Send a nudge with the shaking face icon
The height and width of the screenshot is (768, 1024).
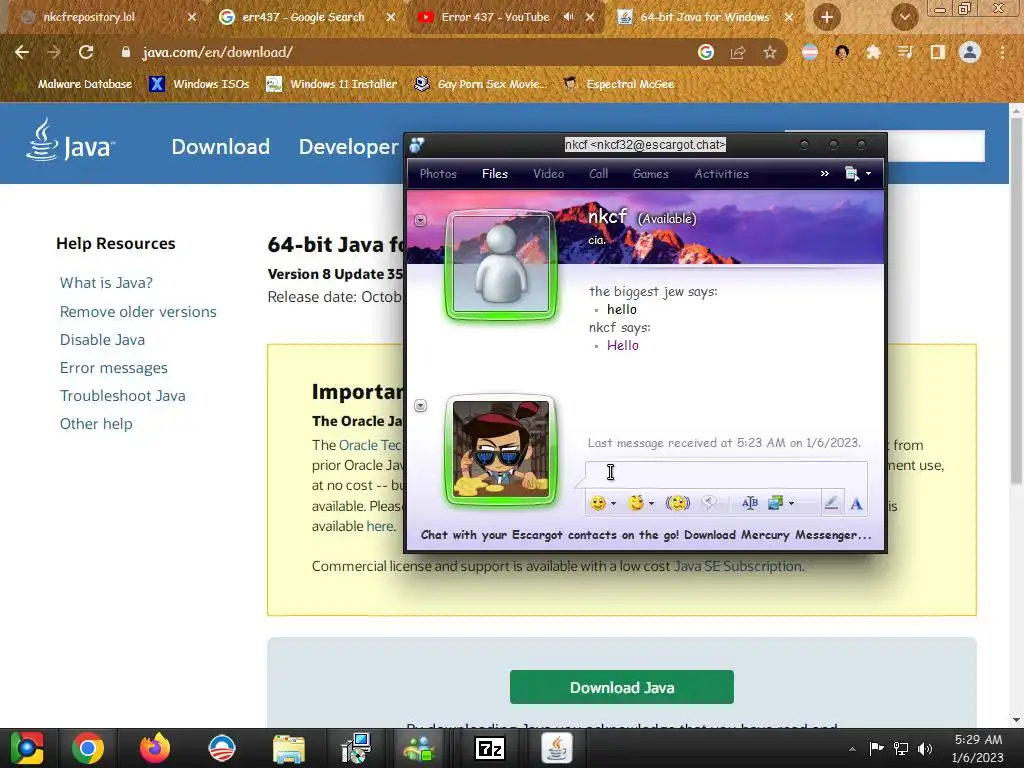pyautogui.click(x=678, y=502)
